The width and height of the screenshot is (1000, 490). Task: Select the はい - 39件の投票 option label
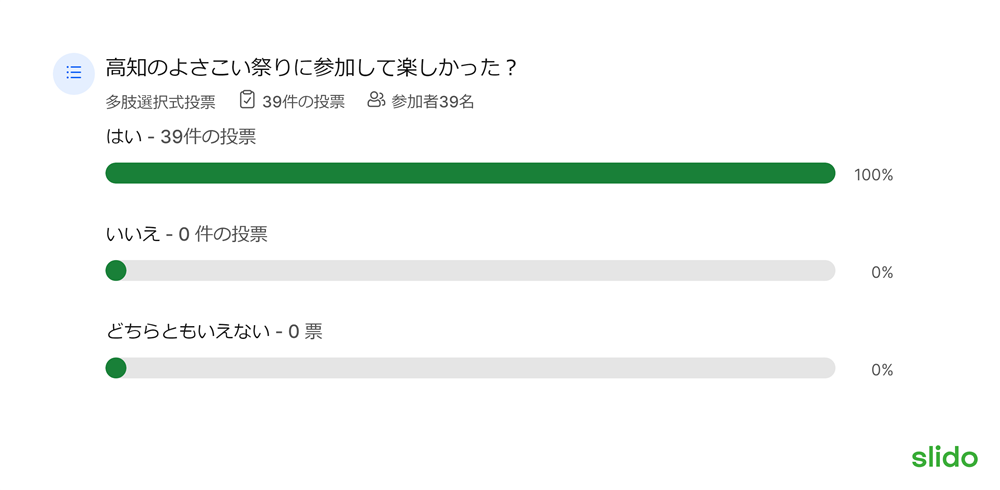[x=180, y=137]
